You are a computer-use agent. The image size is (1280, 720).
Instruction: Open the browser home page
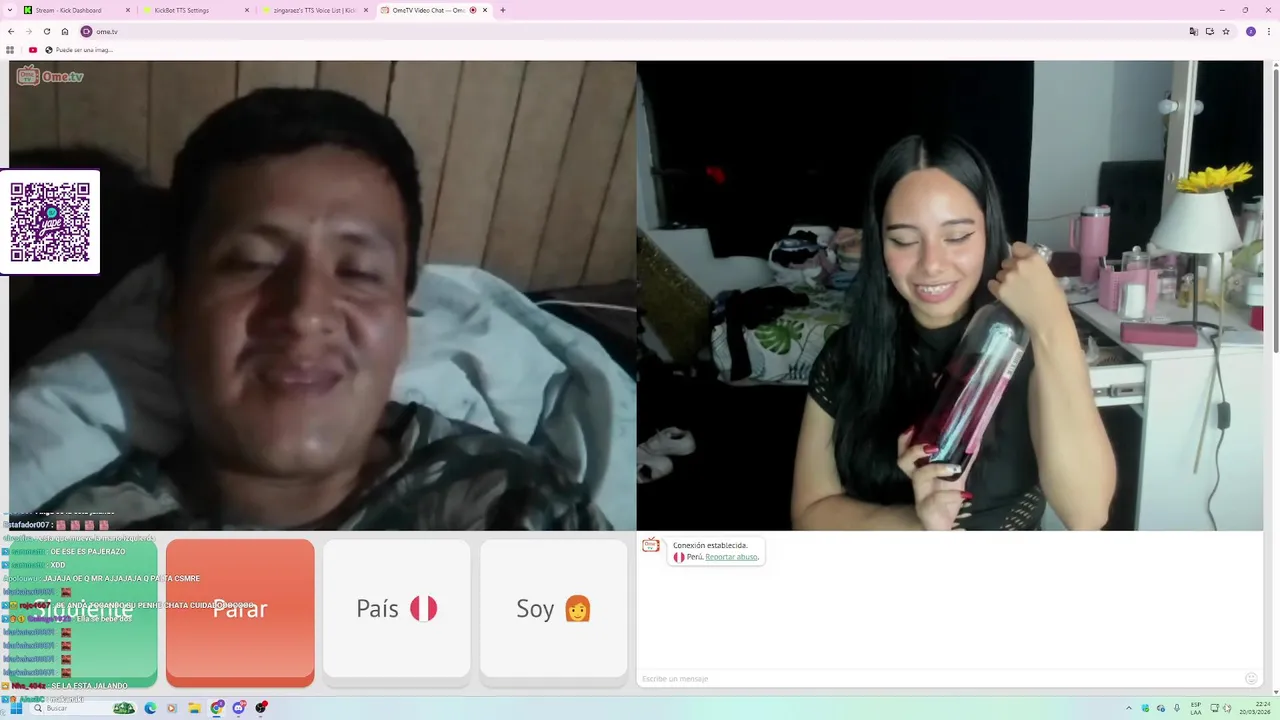point(65,31)
